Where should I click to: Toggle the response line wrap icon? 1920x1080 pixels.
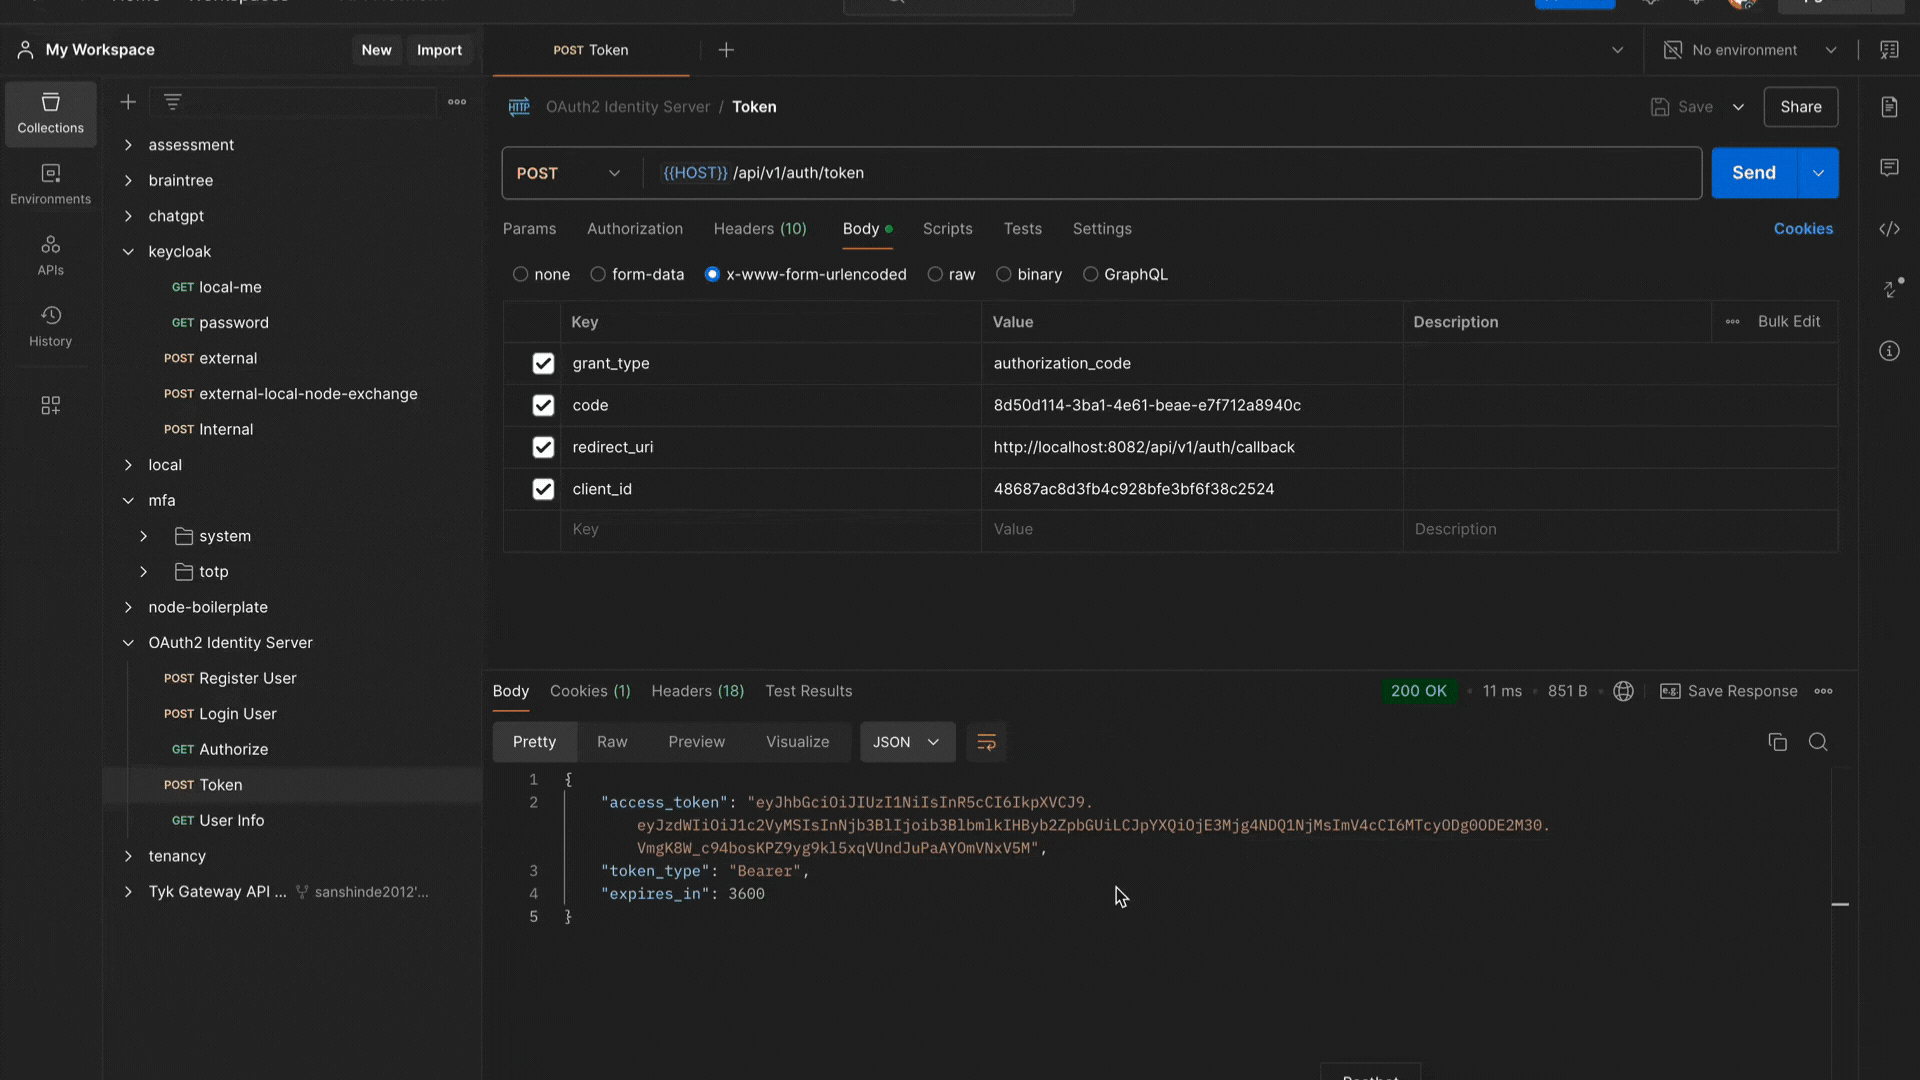pyautogui.click(x=986, y=742)
